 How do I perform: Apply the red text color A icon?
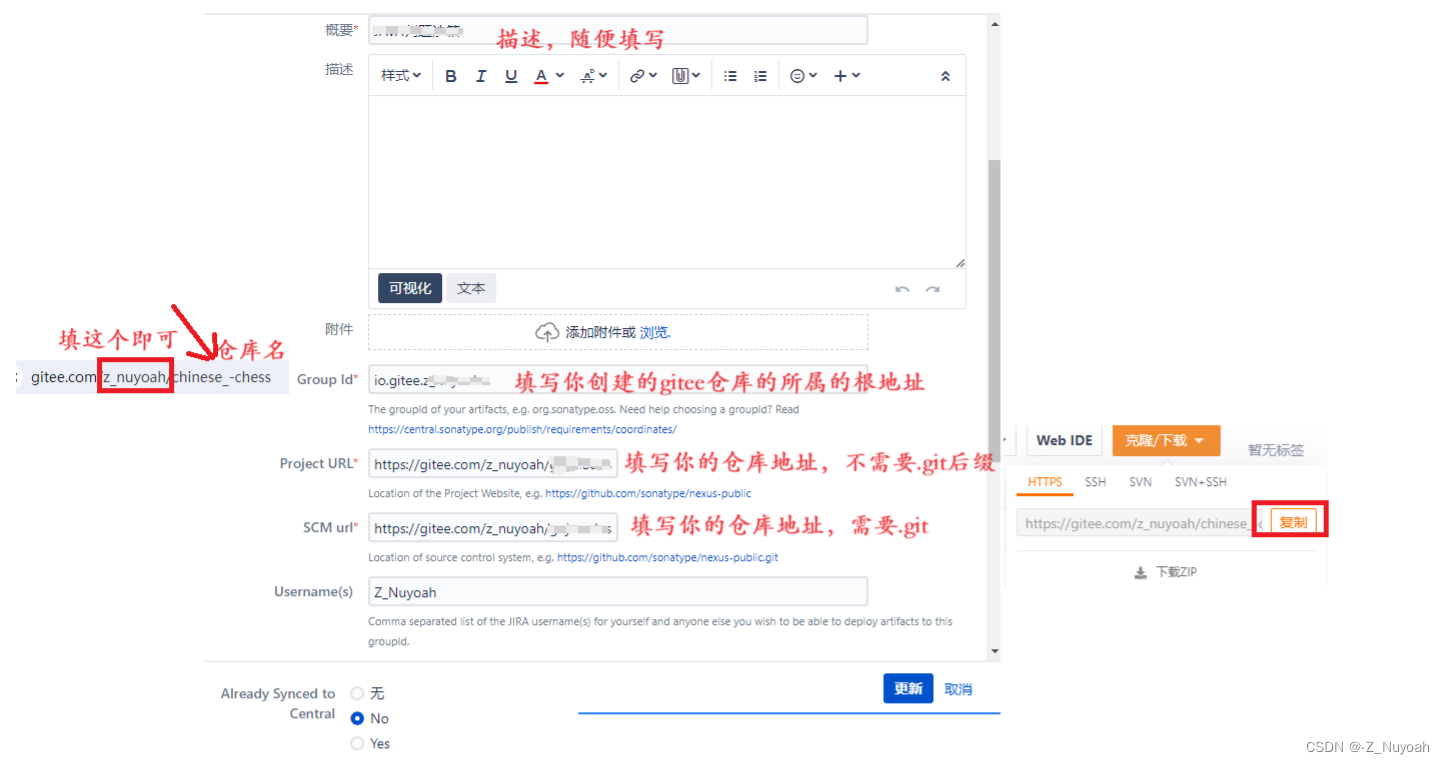click(541, 76)
